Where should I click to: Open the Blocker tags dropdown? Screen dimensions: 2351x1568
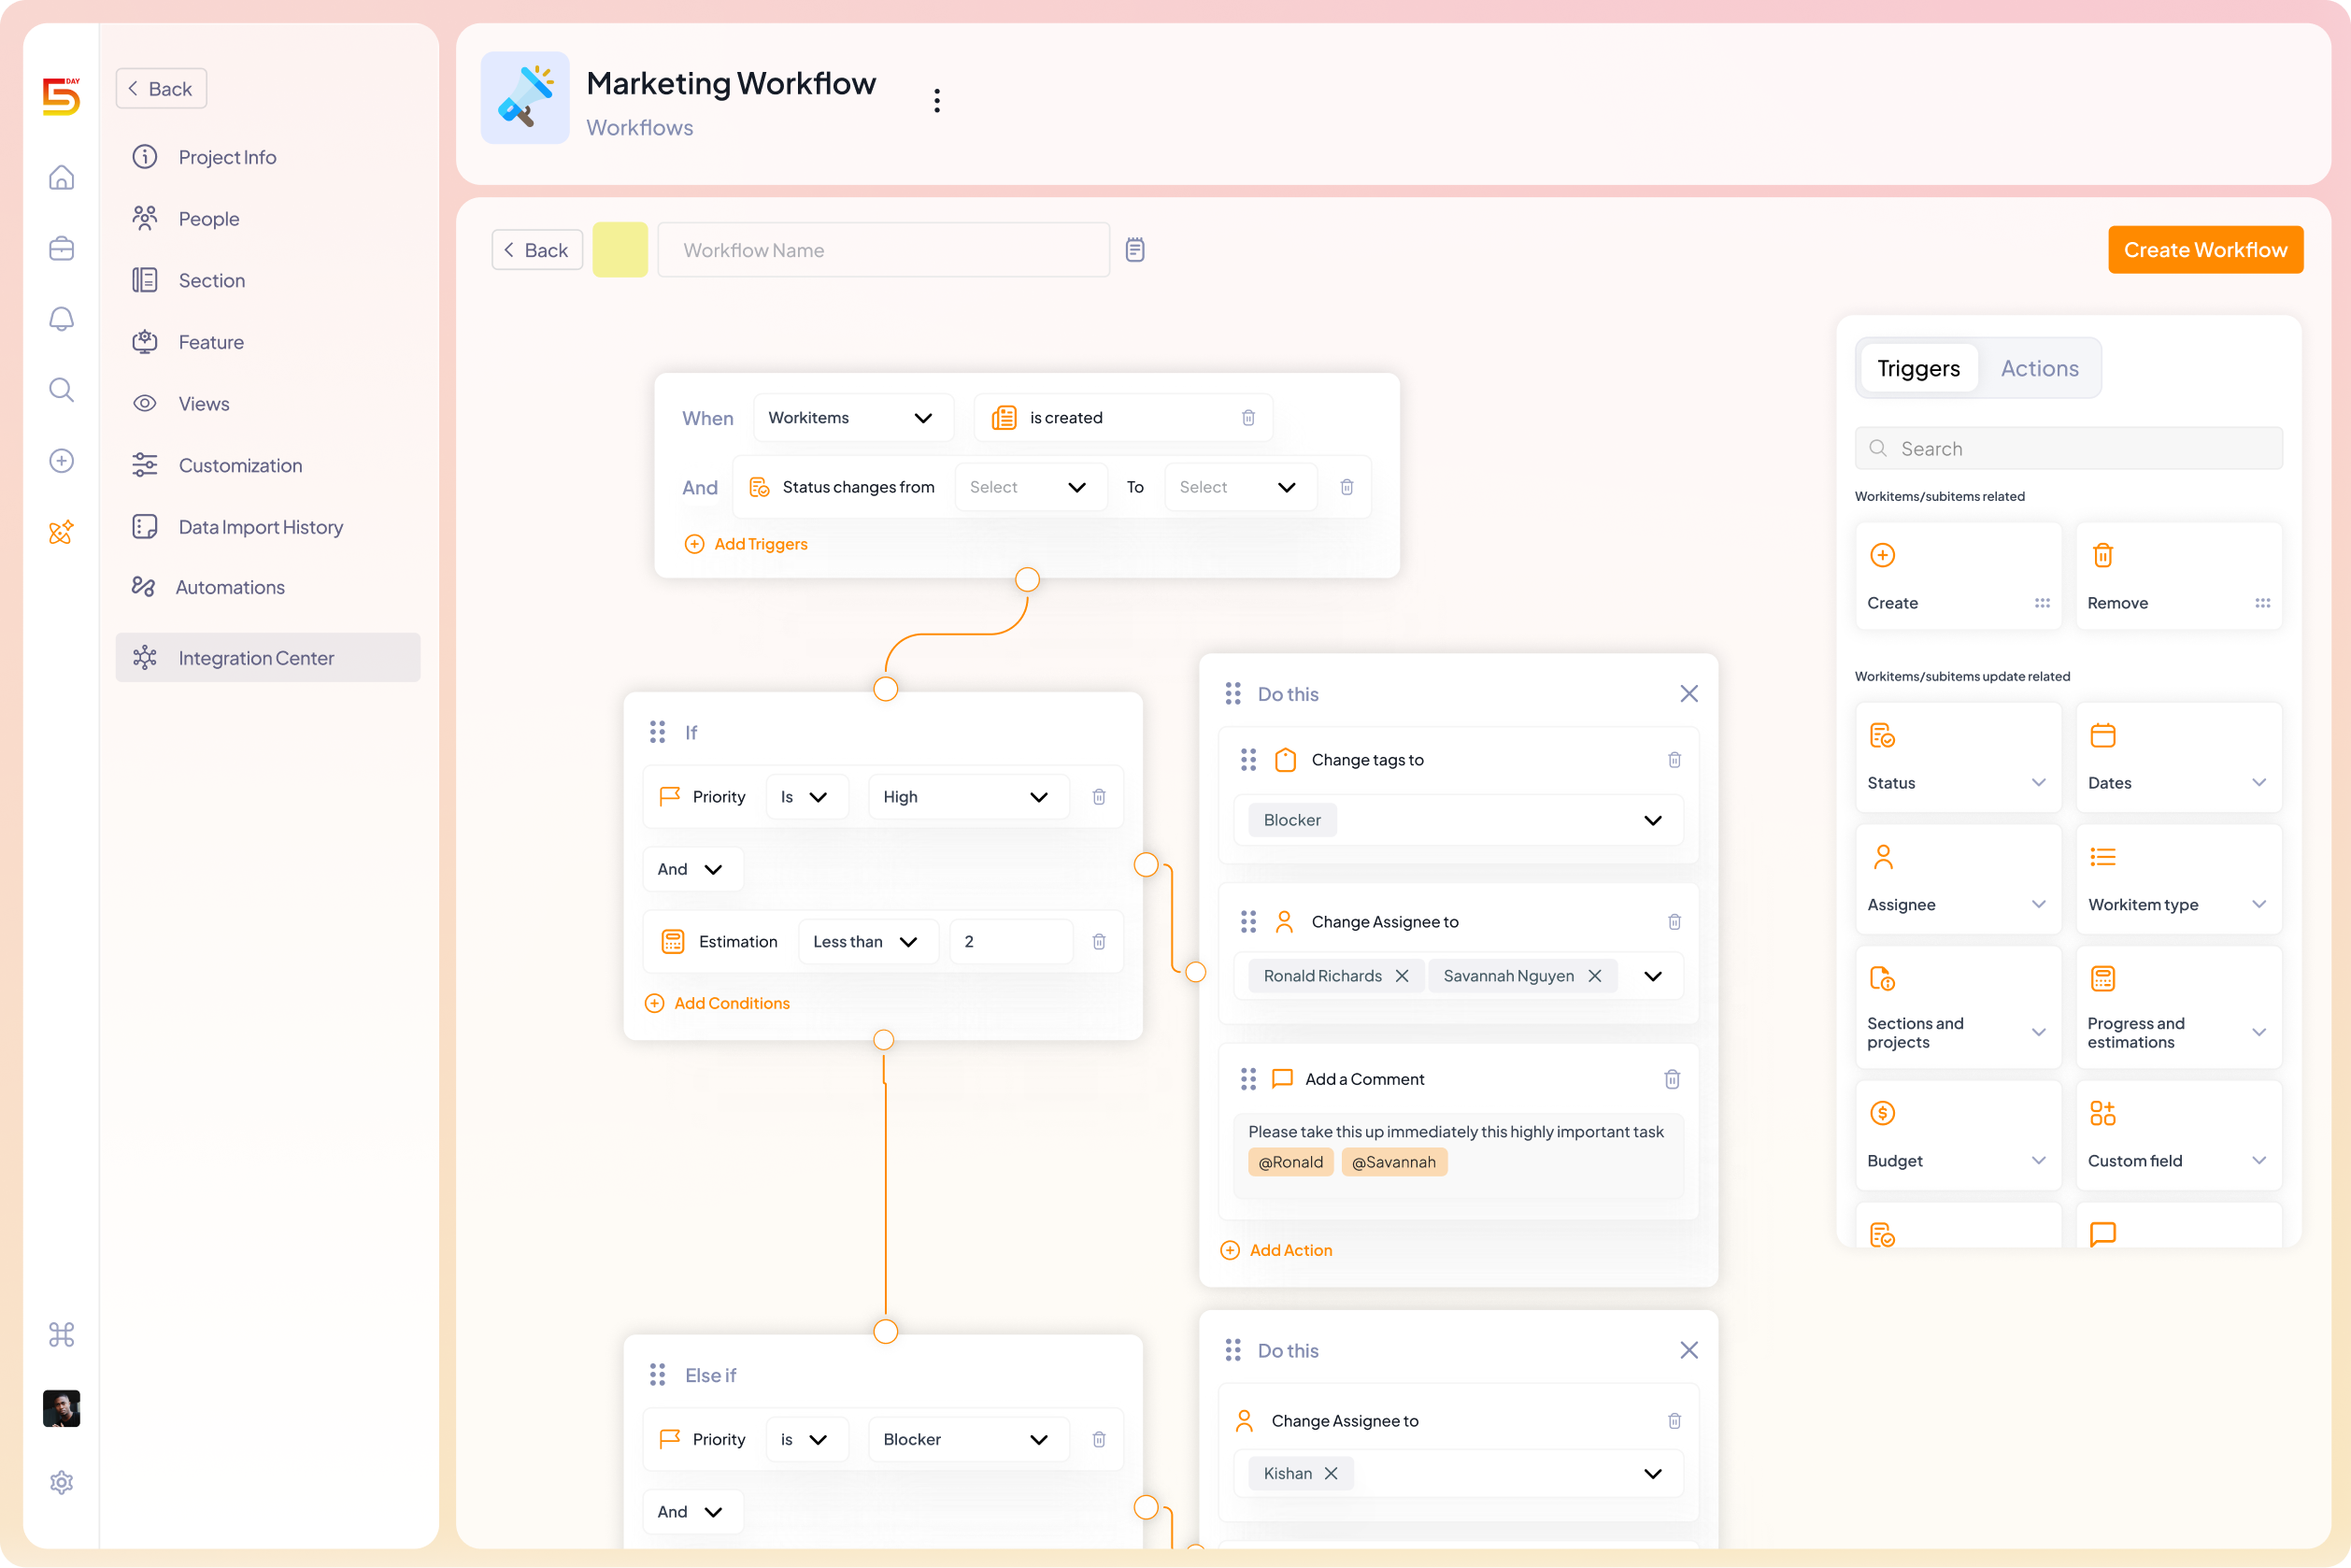pyautogui.click(x=1458, y=820)
